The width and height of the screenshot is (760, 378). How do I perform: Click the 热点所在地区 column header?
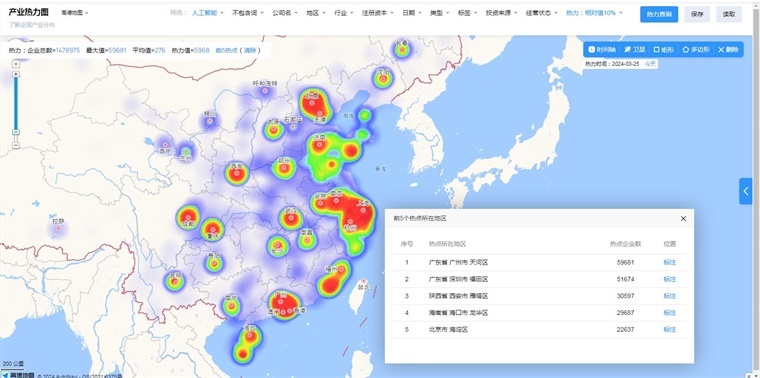[447, 244]
